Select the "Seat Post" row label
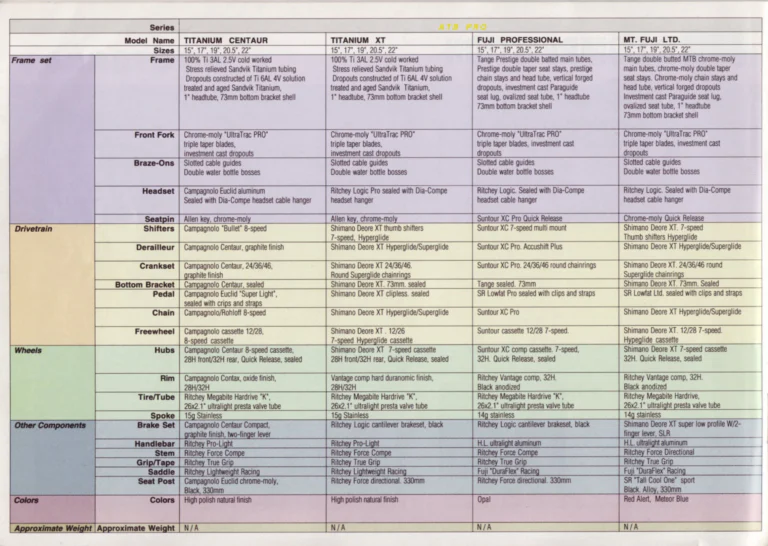Image resolution: width=768 pixels, height=546 pixels. tap(156, 481)
